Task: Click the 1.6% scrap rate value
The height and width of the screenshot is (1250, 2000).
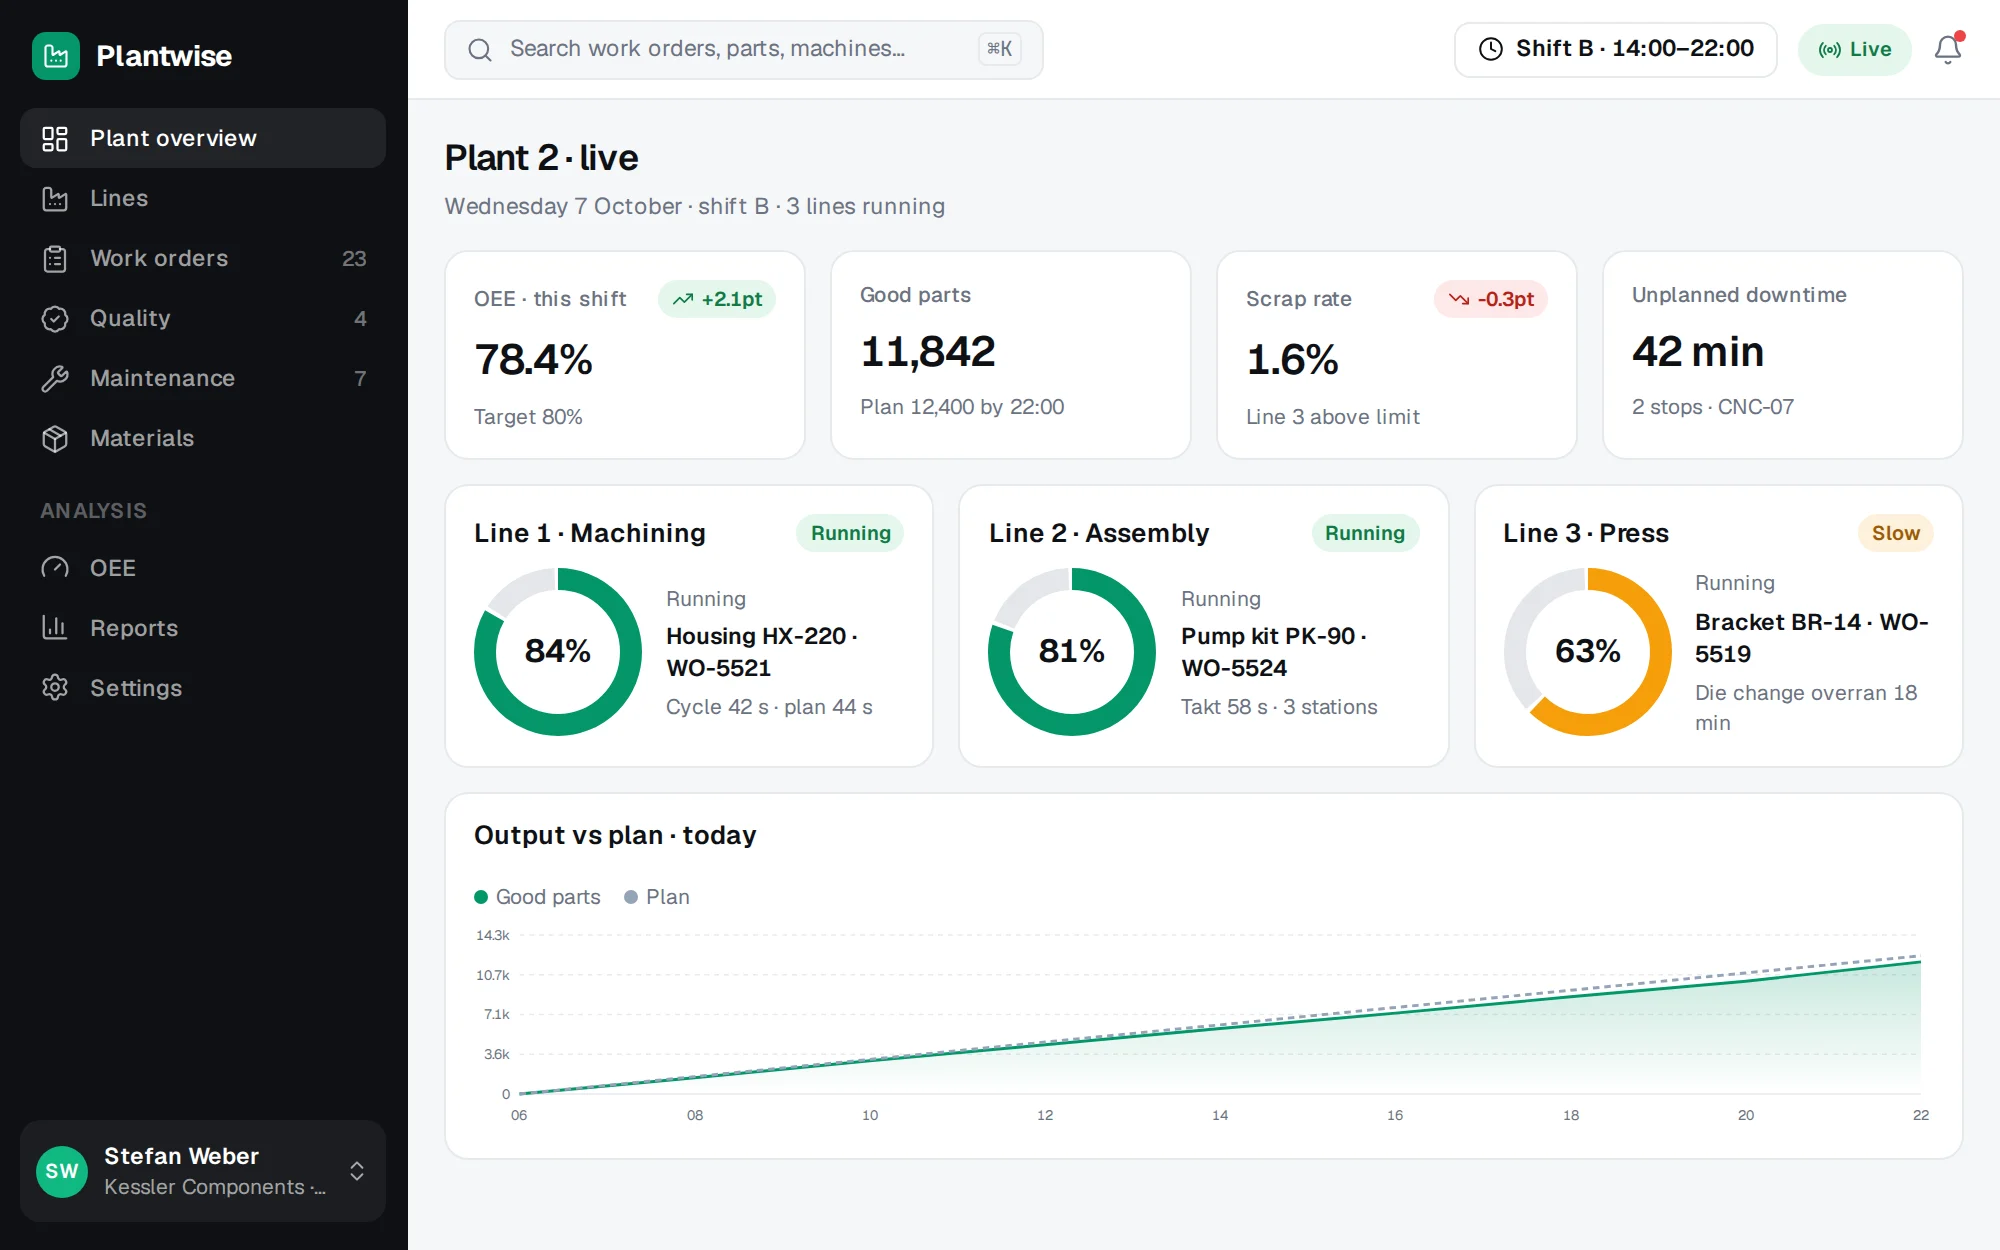Action: tap(1292, 359)
